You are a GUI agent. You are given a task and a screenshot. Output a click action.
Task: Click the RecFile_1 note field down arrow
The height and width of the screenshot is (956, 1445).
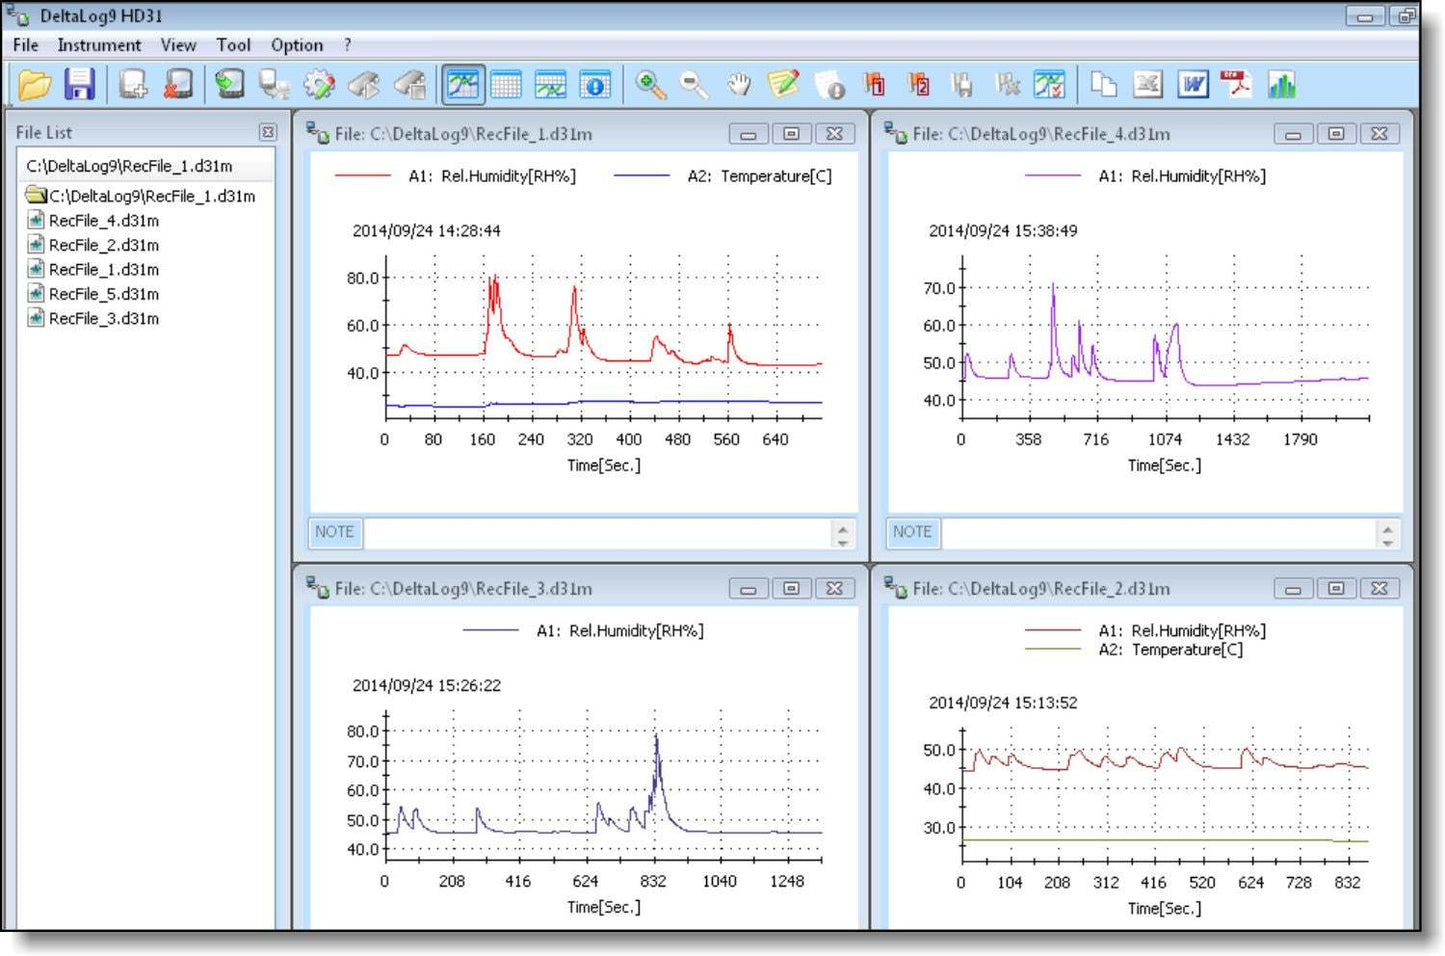click(x=843, y=541)
